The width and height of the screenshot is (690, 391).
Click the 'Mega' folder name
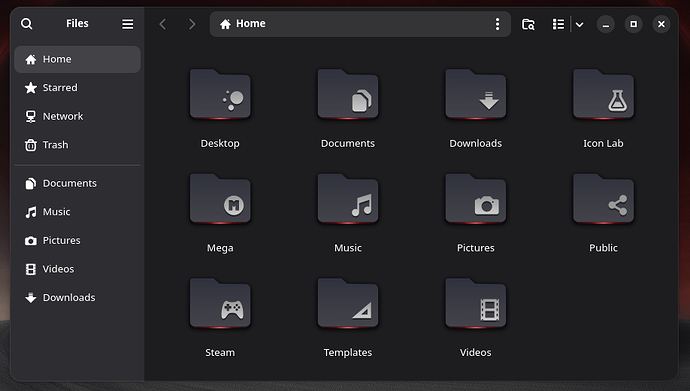[220, 248]
